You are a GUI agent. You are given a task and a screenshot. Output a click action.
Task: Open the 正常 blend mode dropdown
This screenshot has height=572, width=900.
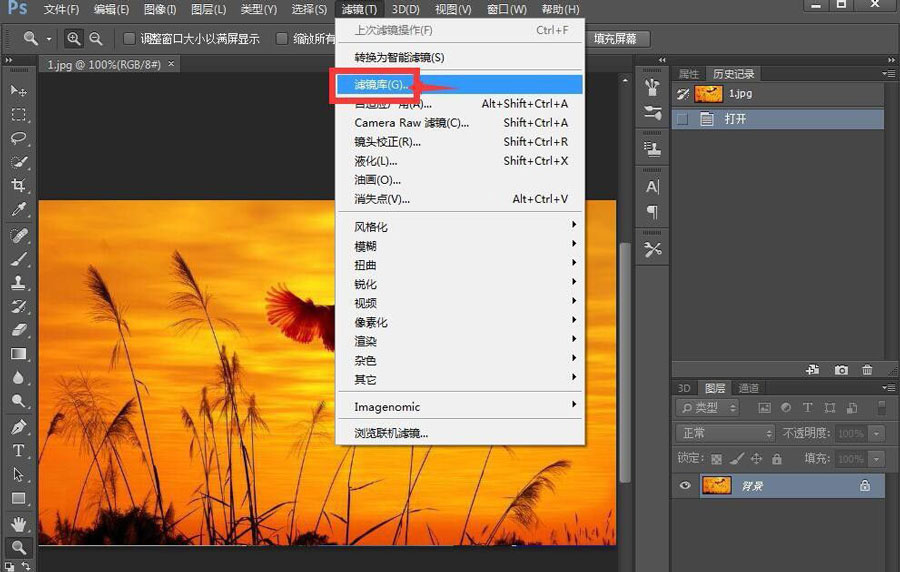[725, 433]
